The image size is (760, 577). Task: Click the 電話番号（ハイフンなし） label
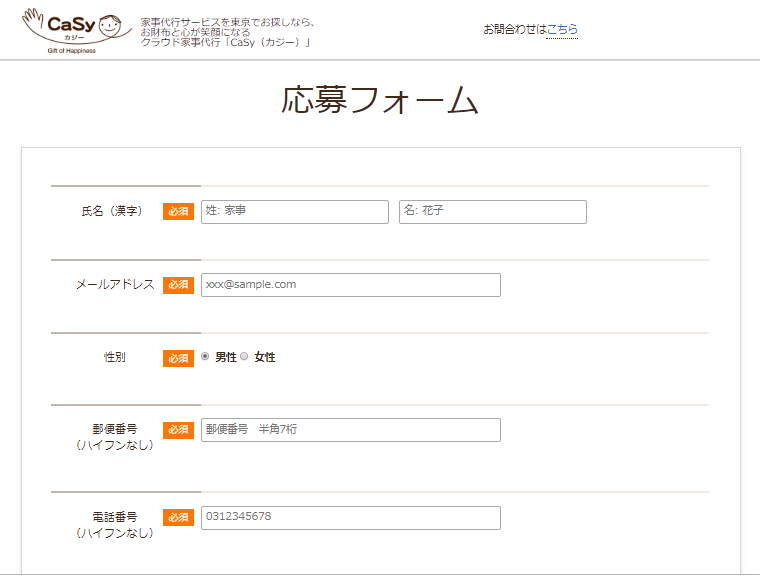click(x=115, y=525)
